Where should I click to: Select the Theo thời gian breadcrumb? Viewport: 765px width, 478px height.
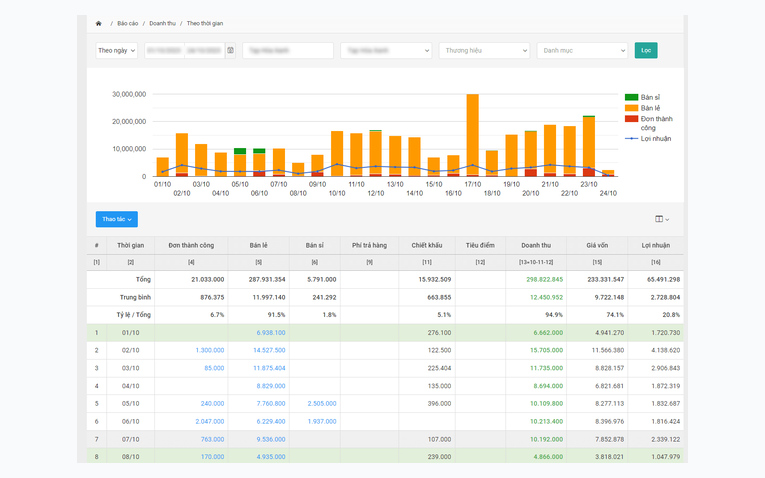(x=205, y=23)
